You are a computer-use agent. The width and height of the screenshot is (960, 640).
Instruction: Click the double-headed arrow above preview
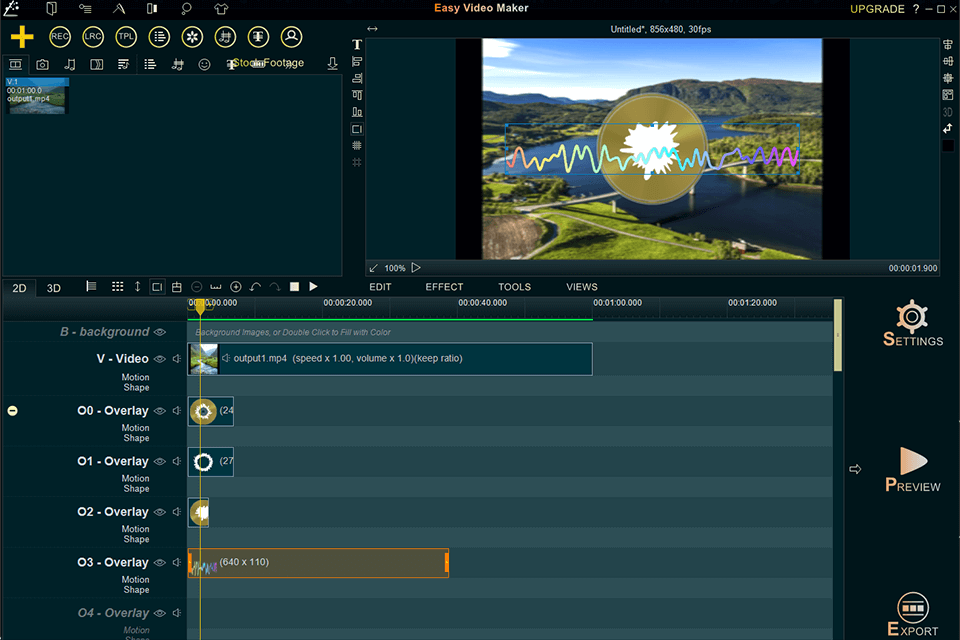(372, 29)
